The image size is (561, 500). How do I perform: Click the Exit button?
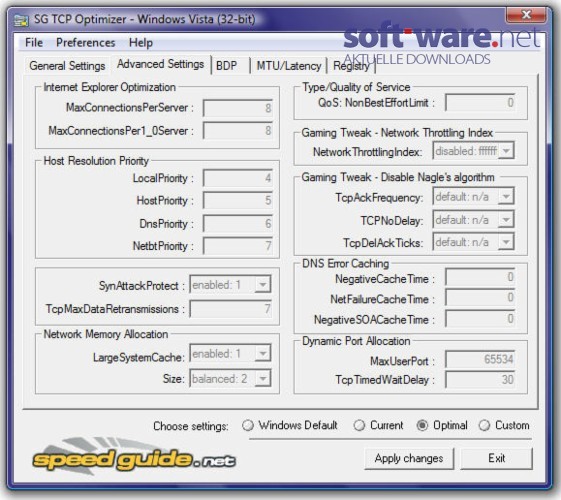(497, 458)
